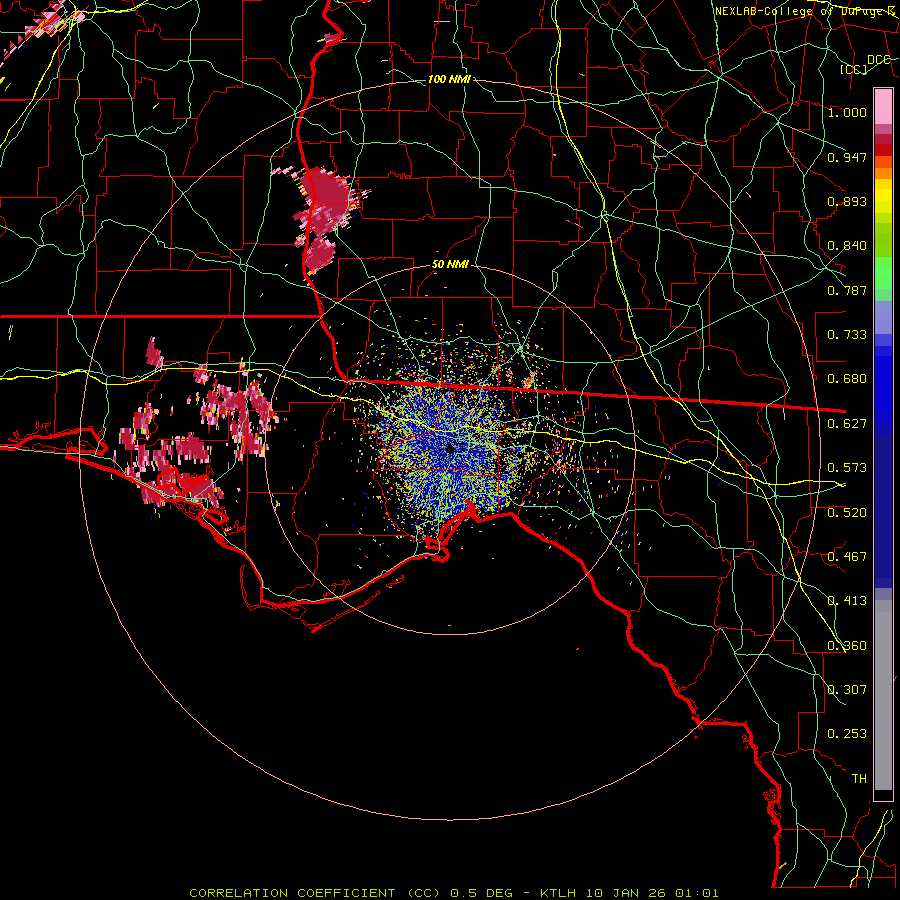Viewport: 900px width, 900px height.
Task: Select the 0.573 scale value
Action: [x=847, y=468]
